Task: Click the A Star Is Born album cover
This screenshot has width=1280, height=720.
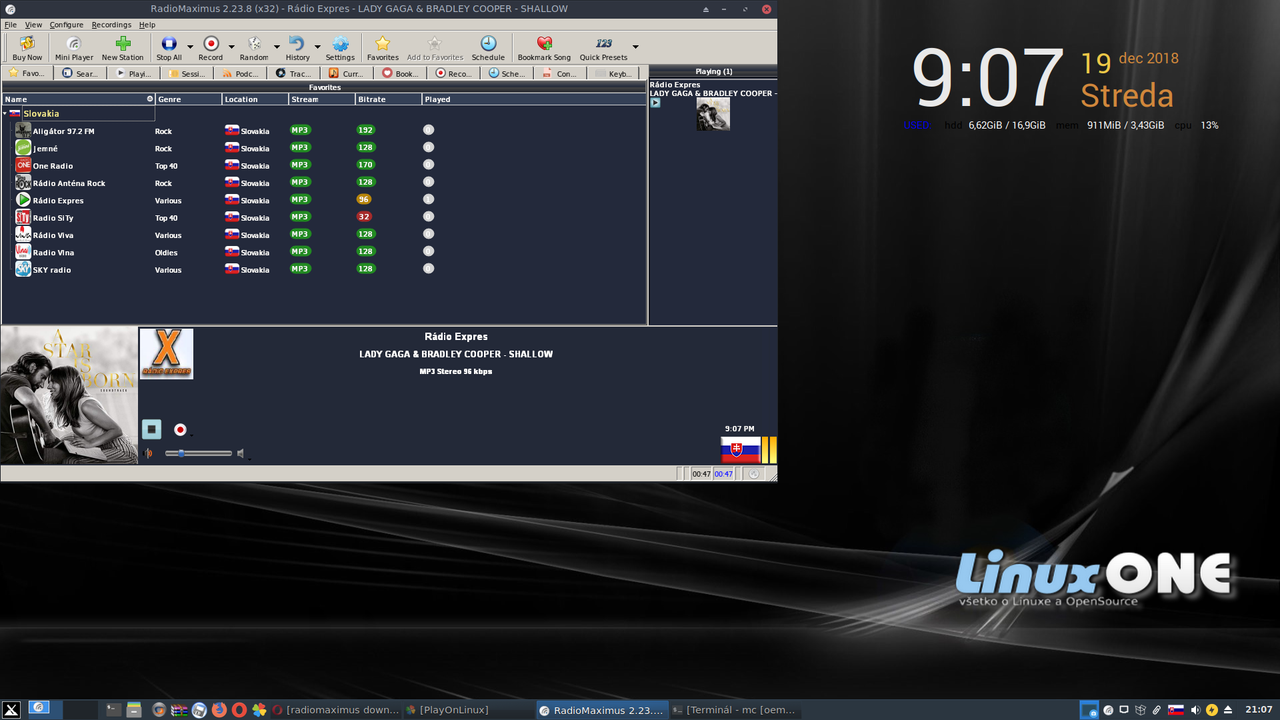Action: [x=69, y=395]
